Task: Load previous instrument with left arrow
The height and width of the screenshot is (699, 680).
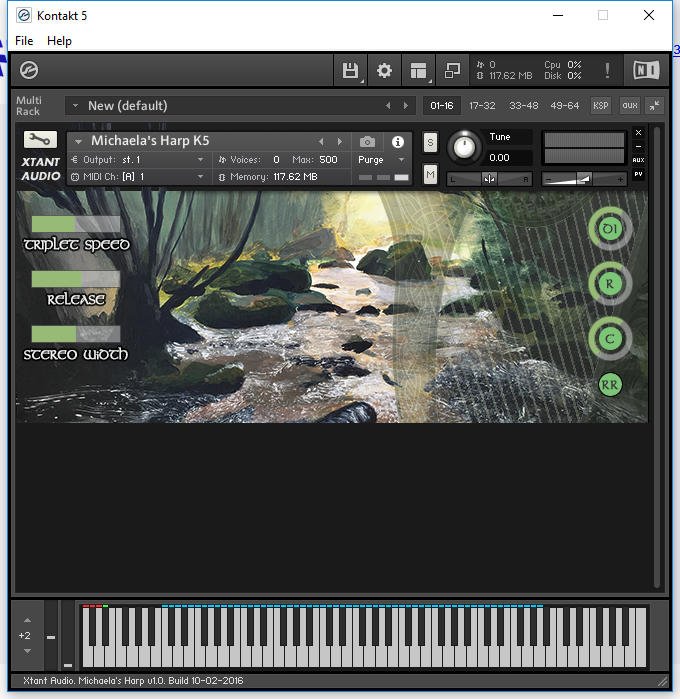Action: point(321,142)
